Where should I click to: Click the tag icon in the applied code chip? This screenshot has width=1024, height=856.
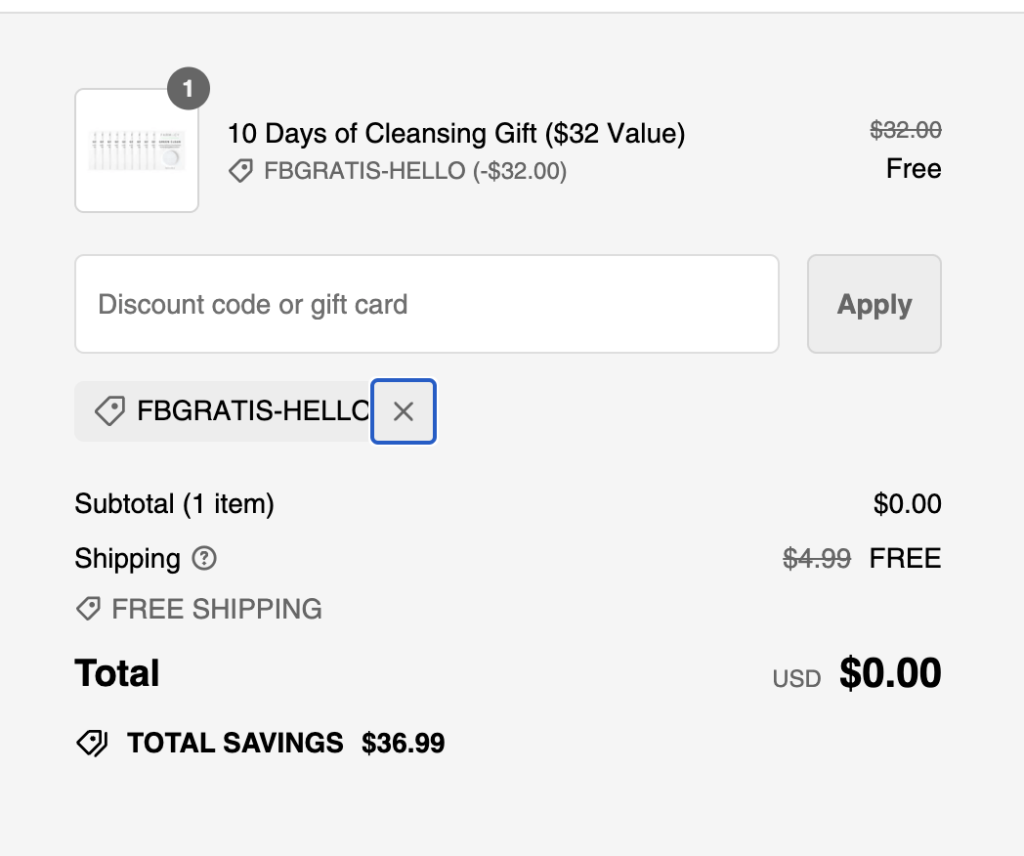point(109,411)
